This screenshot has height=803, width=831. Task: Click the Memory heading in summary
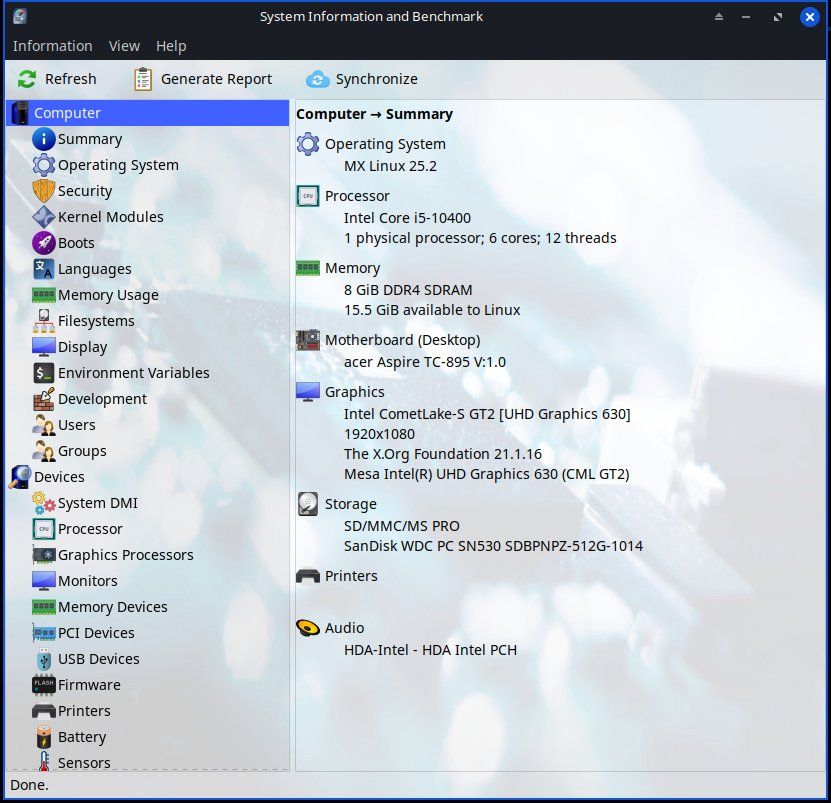pyautogui.click(x=352, y=268)
